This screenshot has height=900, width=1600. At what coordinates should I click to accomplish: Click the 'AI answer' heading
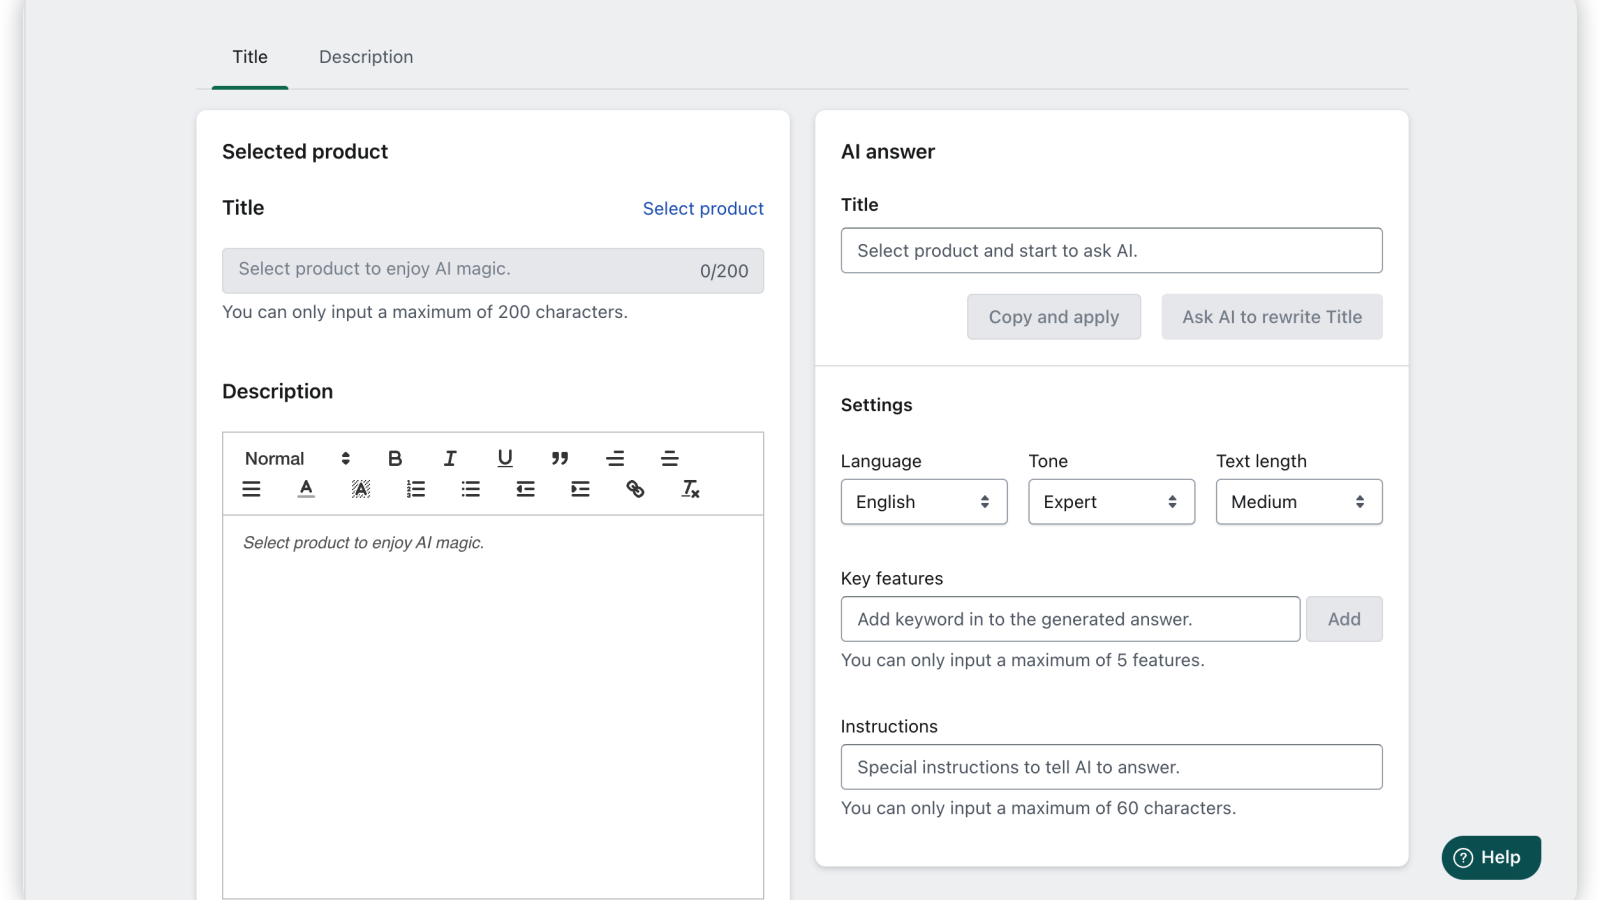tap(888, 151)
